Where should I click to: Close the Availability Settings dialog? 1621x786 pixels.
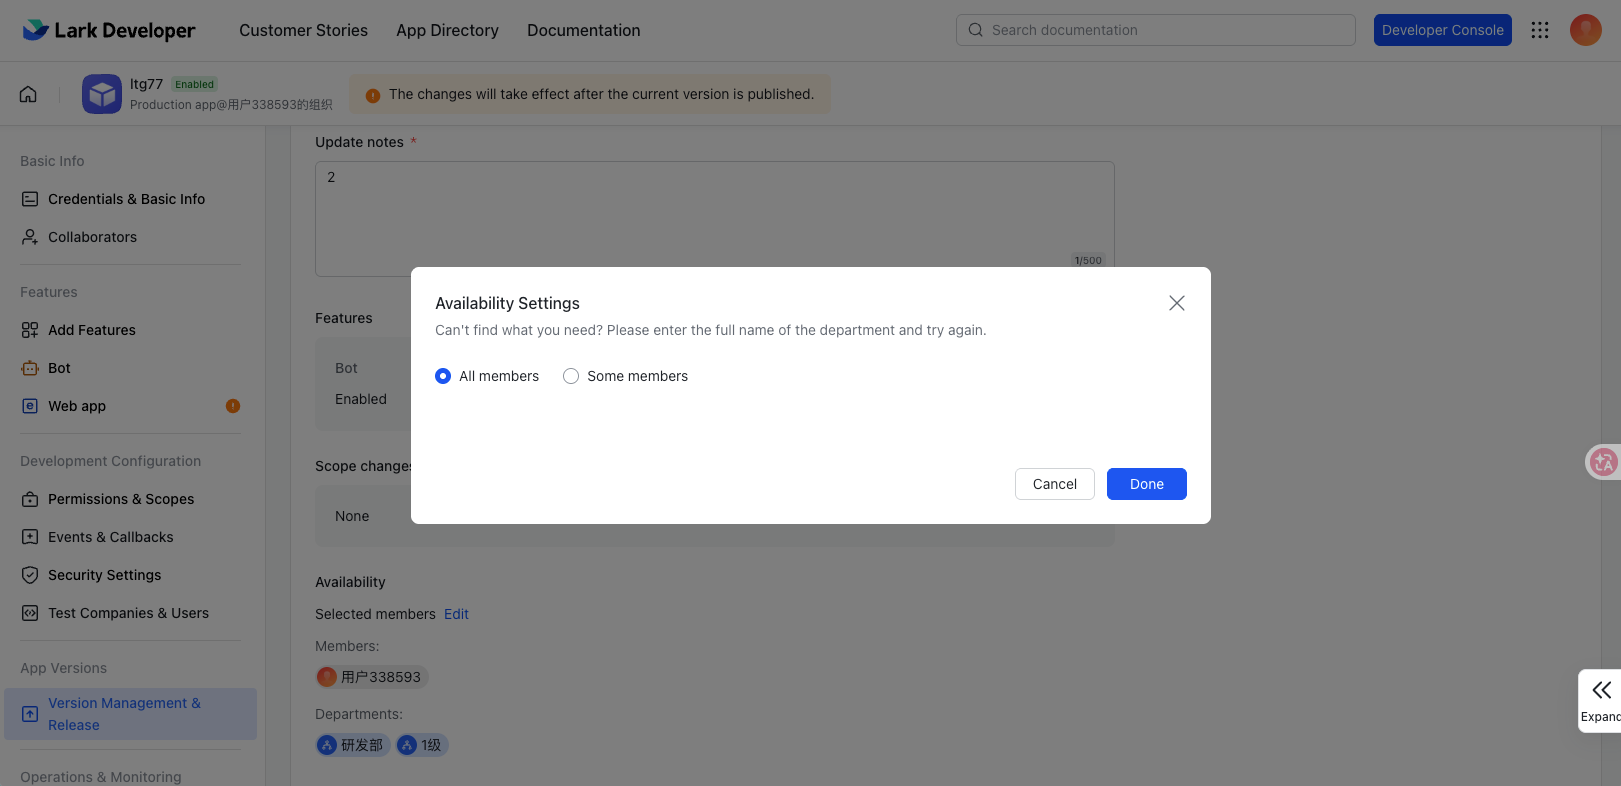tap(1176, 303)
